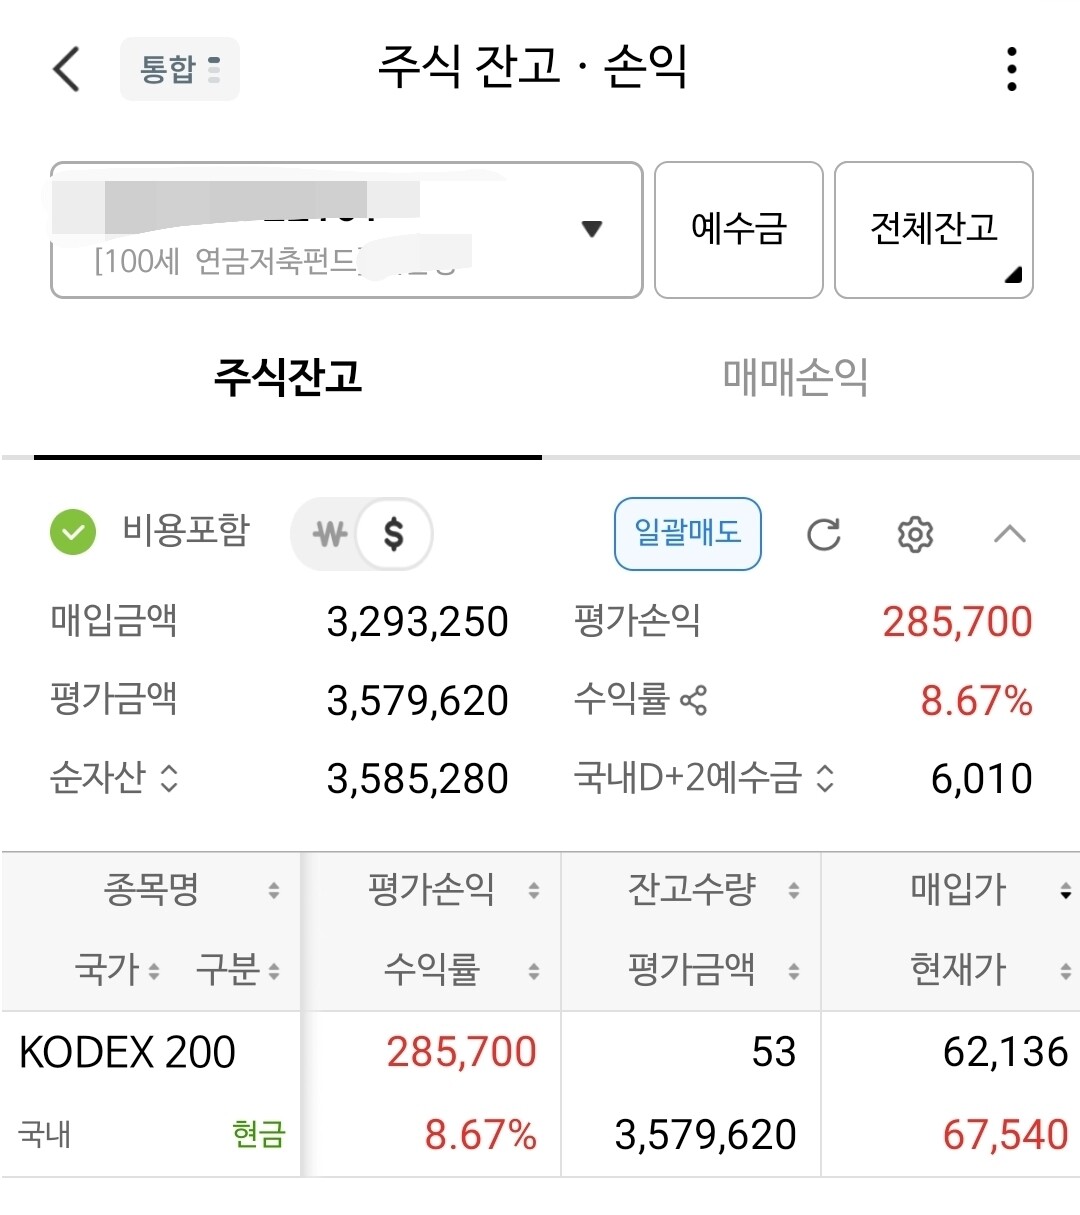The width and height of the screenshot is (1080, 1215).
Task: Change the 순자산 display option
Action: pyautogui.click(x=169, y=778)
